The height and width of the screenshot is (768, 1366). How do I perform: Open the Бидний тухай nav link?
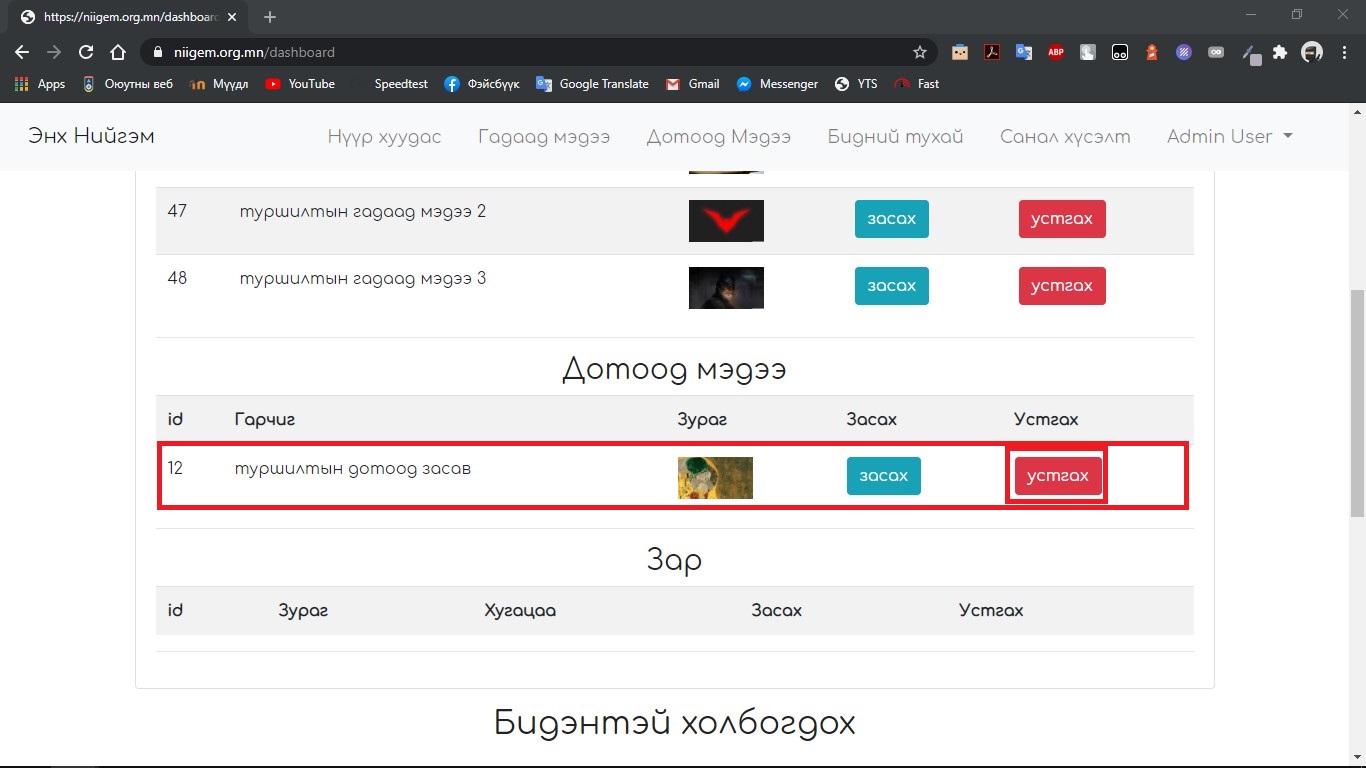click(895, 137)
